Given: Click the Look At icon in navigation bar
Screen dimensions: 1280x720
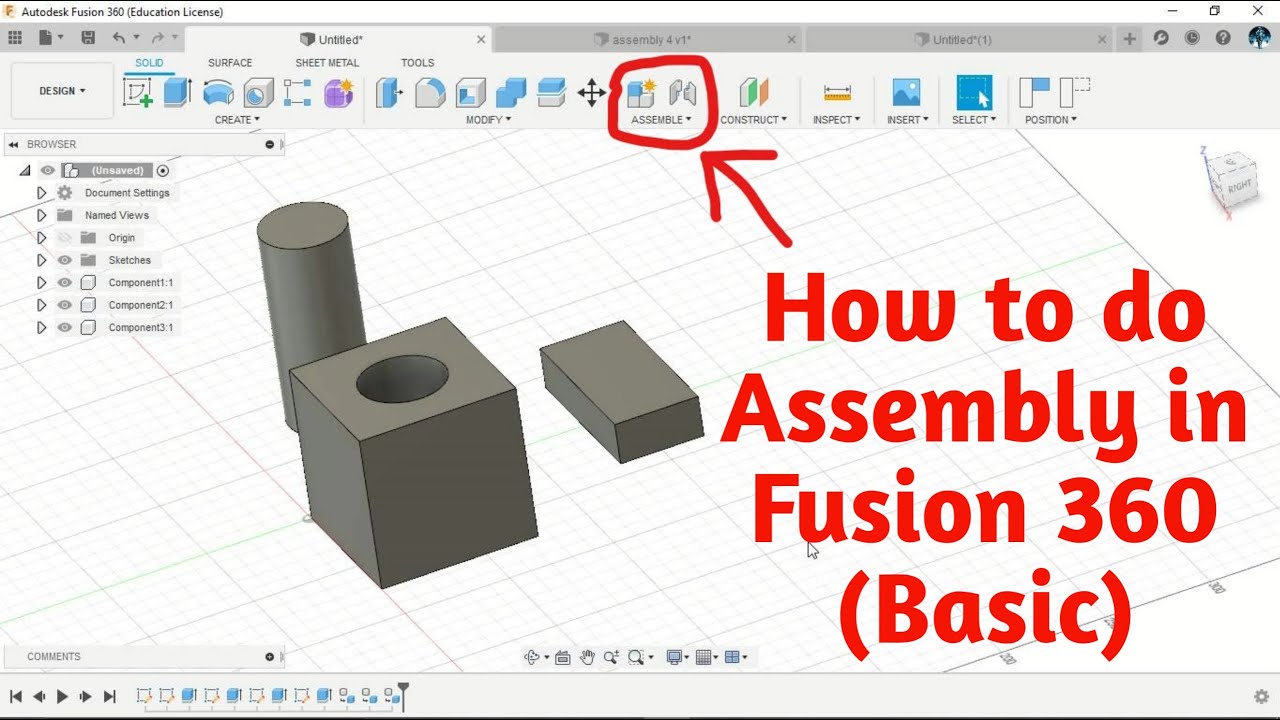Looking at the screenshot, I should pos(562,657).
